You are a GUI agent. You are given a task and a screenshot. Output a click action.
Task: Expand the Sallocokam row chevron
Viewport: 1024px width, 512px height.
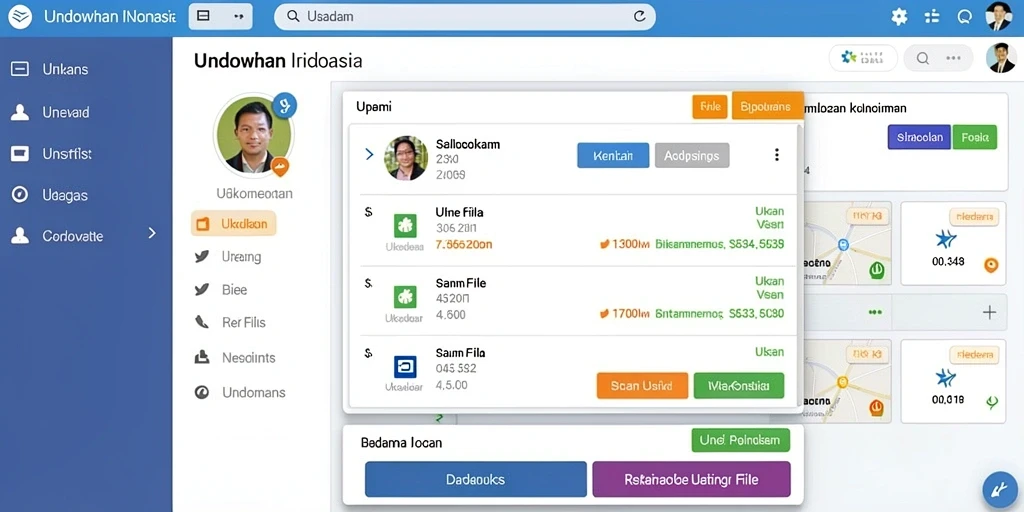[x=369, y=154]
